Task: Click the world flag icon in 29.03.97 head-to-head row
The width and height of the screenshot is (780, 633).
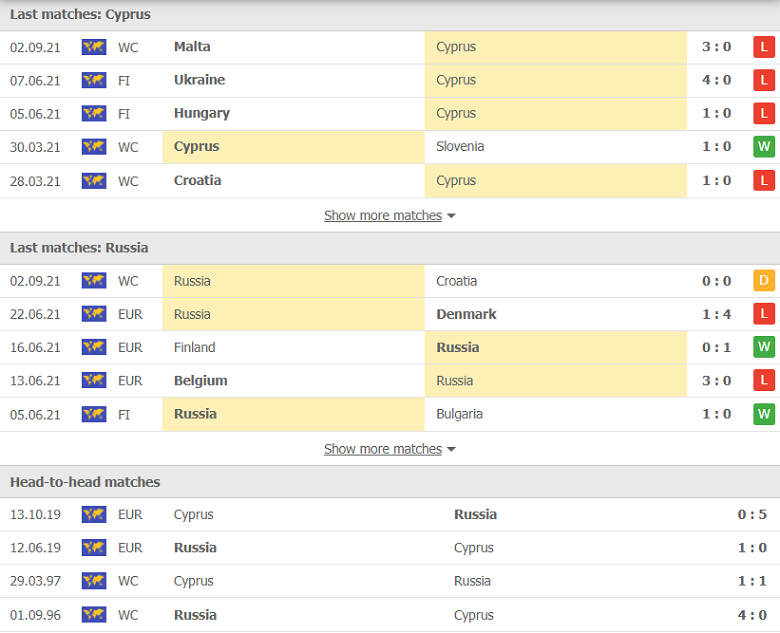Action: pyautogui.click(x=94, y=581)
